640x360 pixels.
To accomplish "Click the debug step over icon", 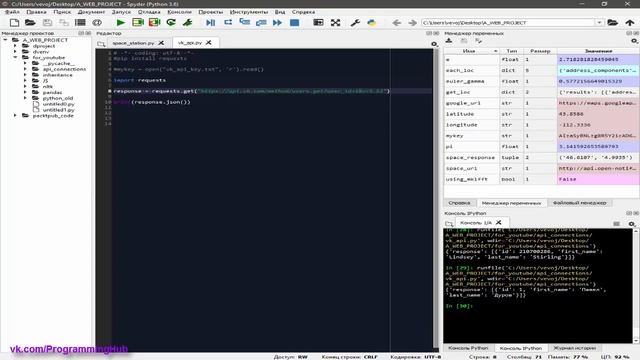I will coord(228,23).
